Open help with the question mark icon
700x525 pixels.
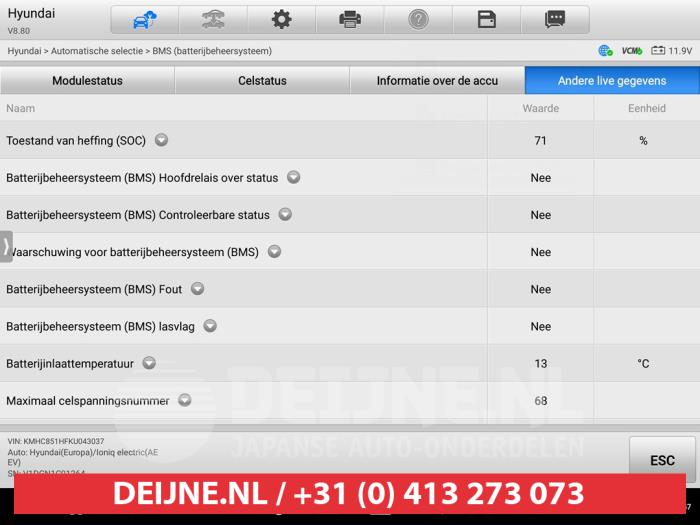(418, 19)
